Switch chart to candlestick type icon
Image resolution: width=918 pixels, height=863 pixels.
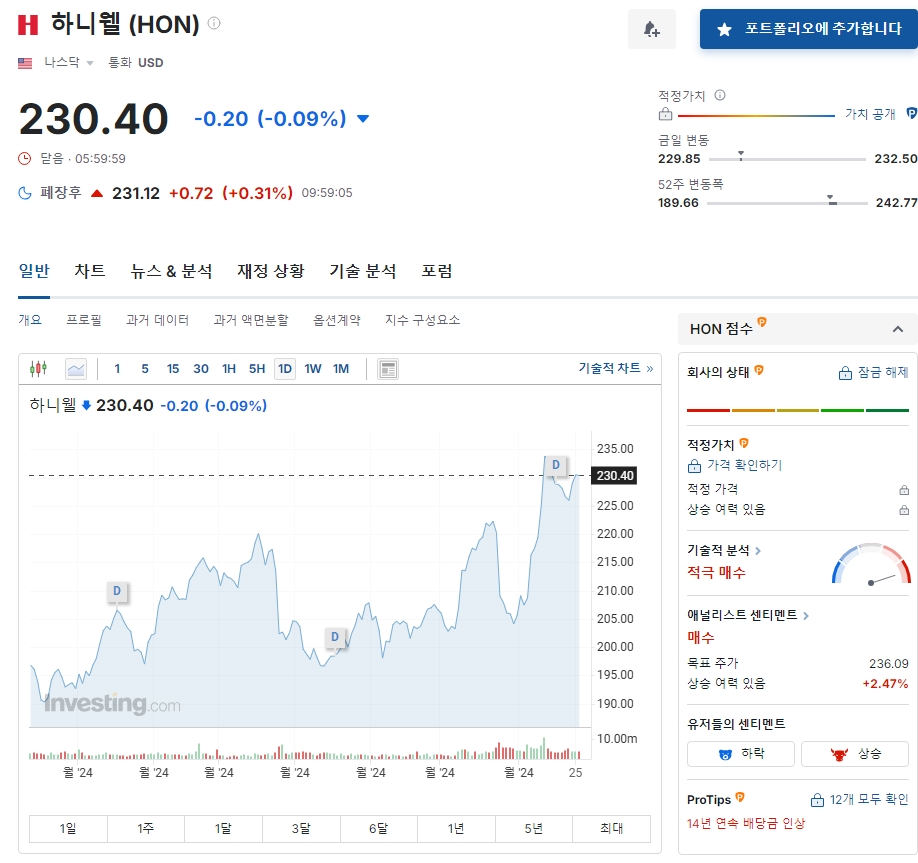[38, 369]
